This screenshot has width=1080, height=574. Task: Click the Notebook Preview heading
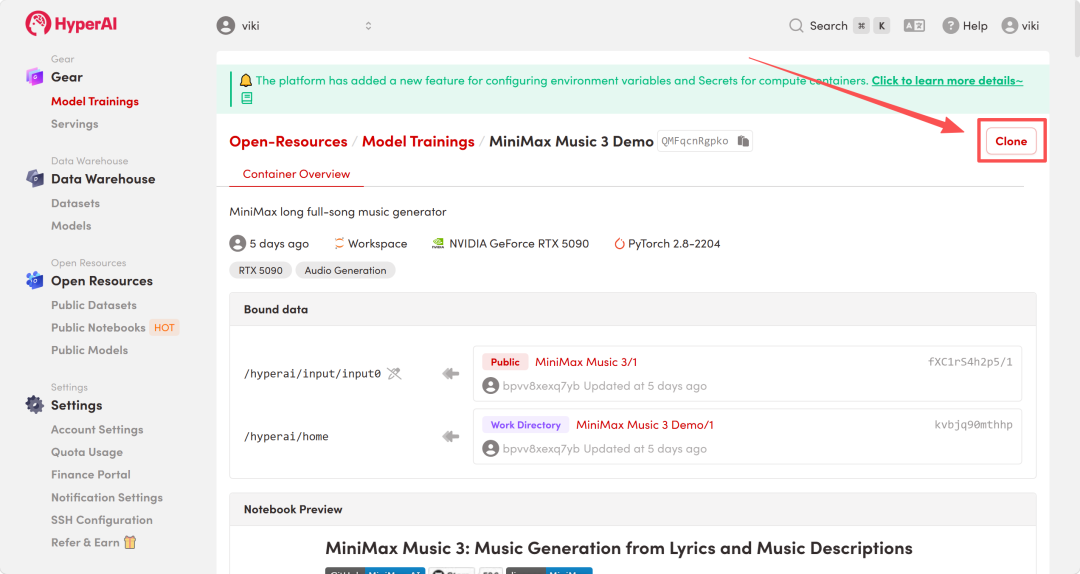[x=293, y=509]
